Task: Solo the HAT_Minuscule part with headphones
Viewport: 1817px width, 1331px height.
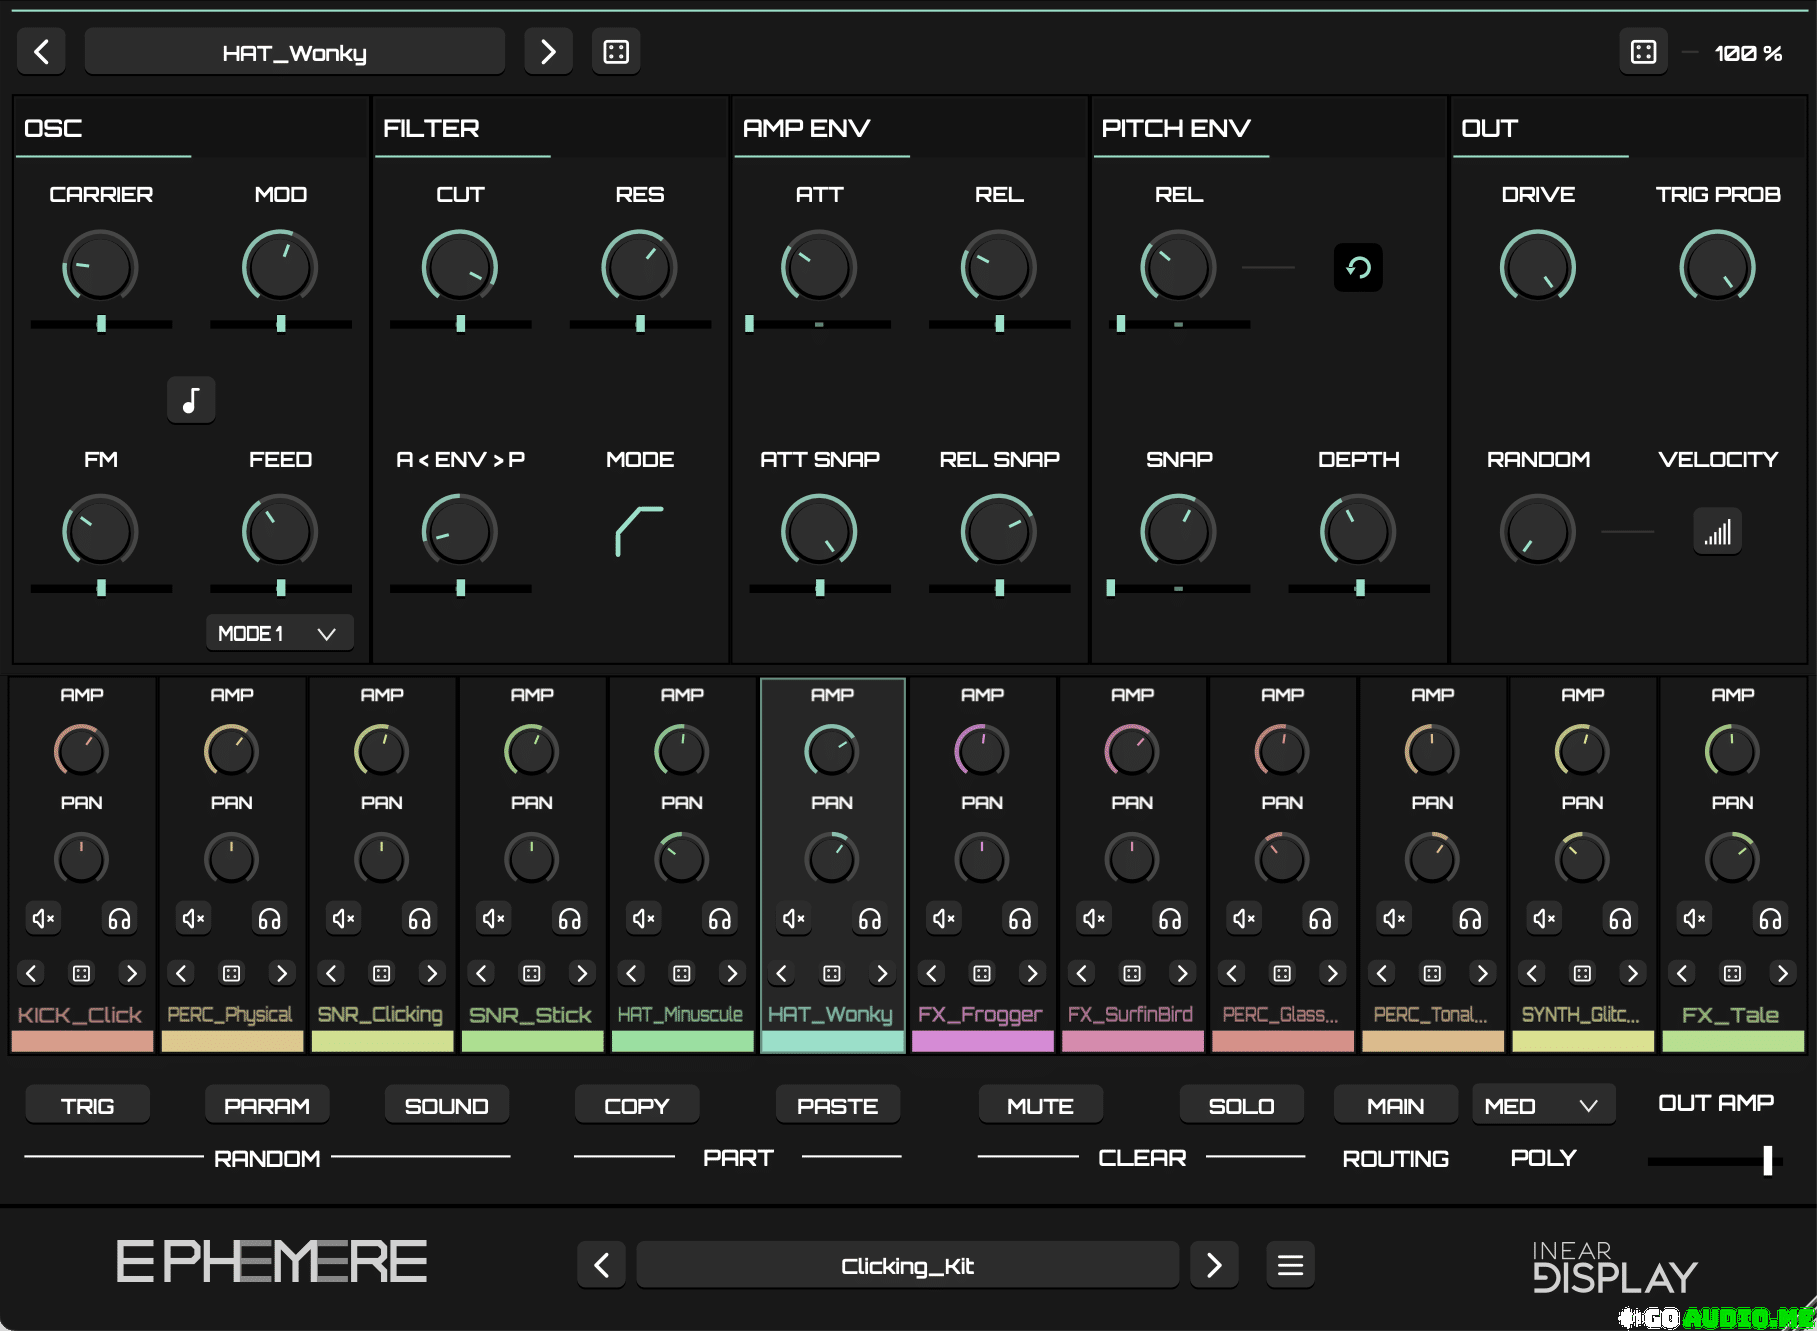Action: click(720, 918)
